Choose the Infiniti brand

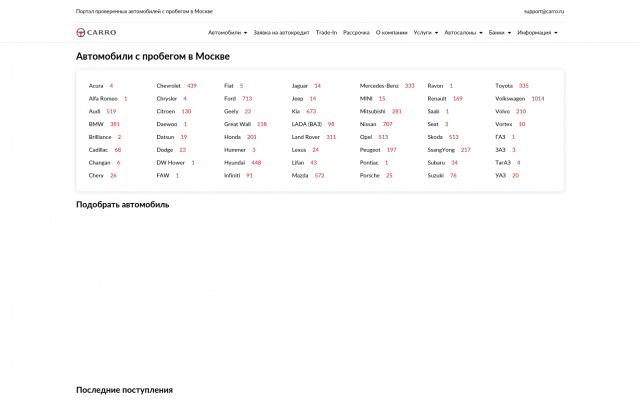pos(232,176)
